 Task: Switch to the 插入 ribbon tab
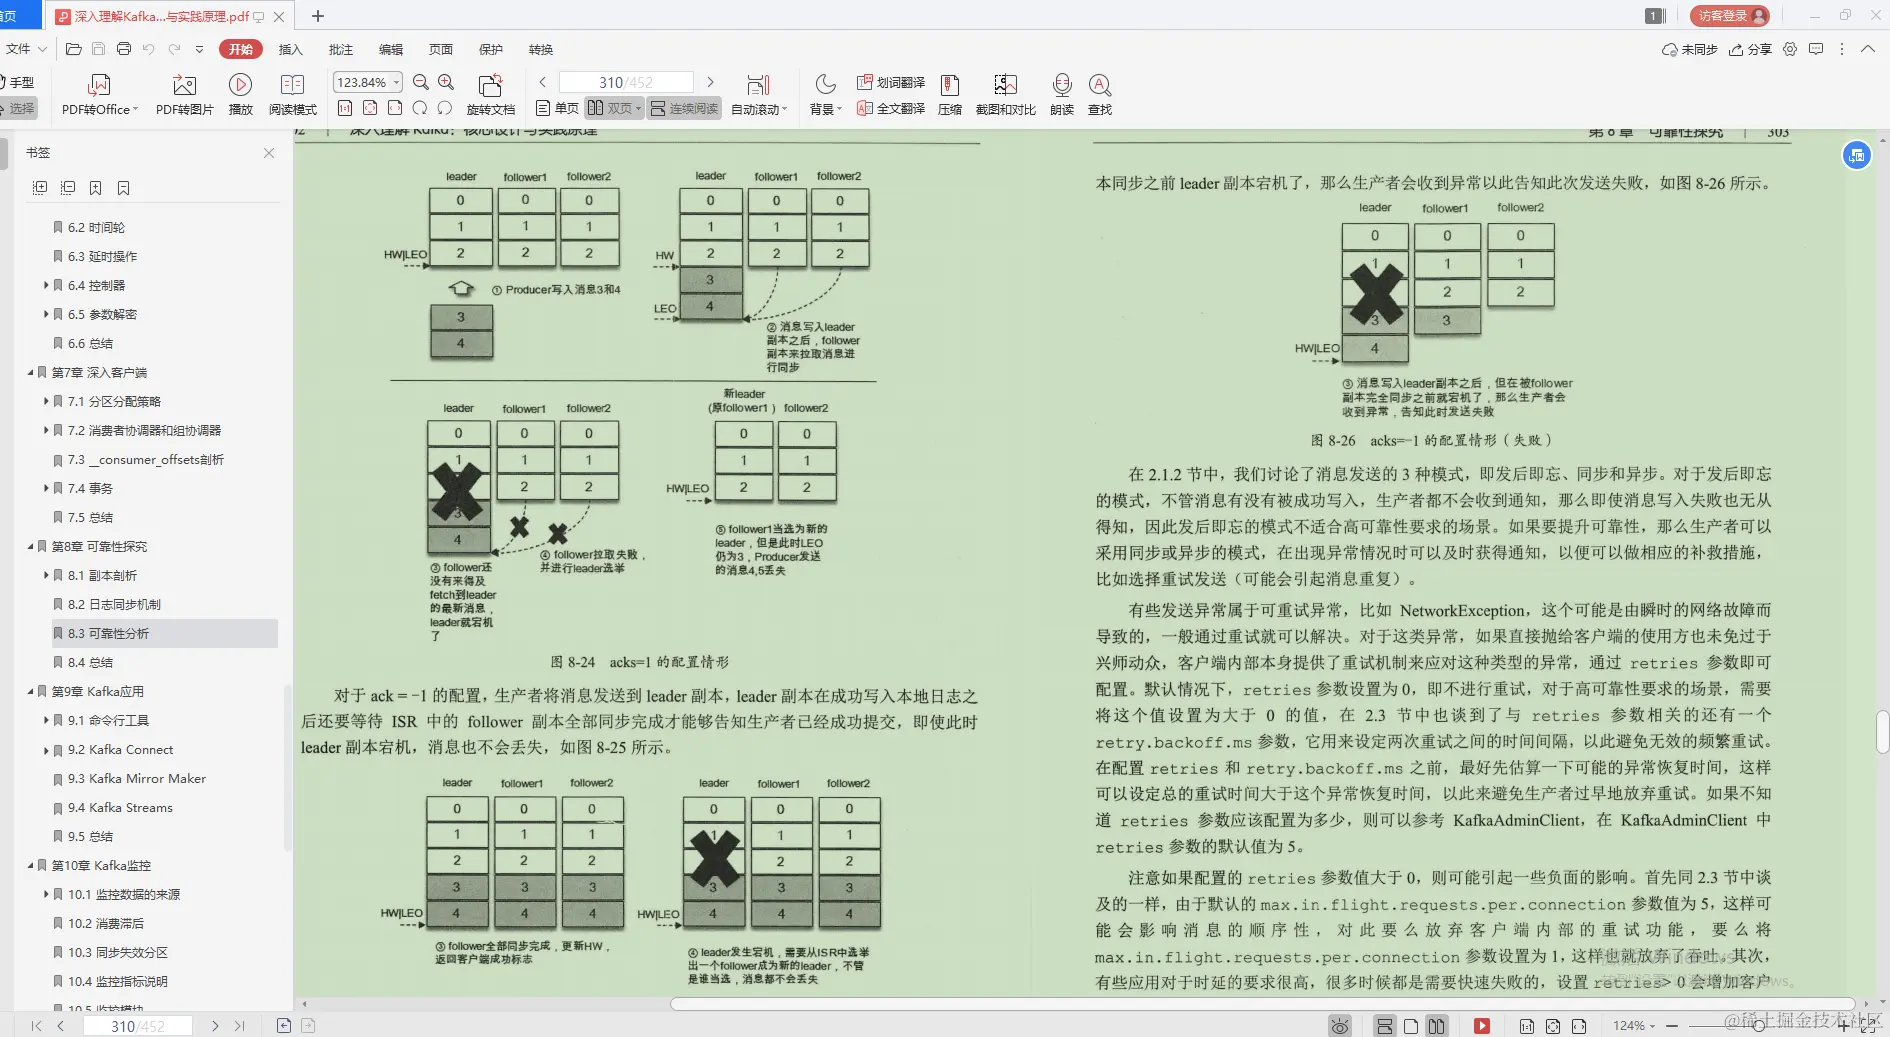click(290, 49)
